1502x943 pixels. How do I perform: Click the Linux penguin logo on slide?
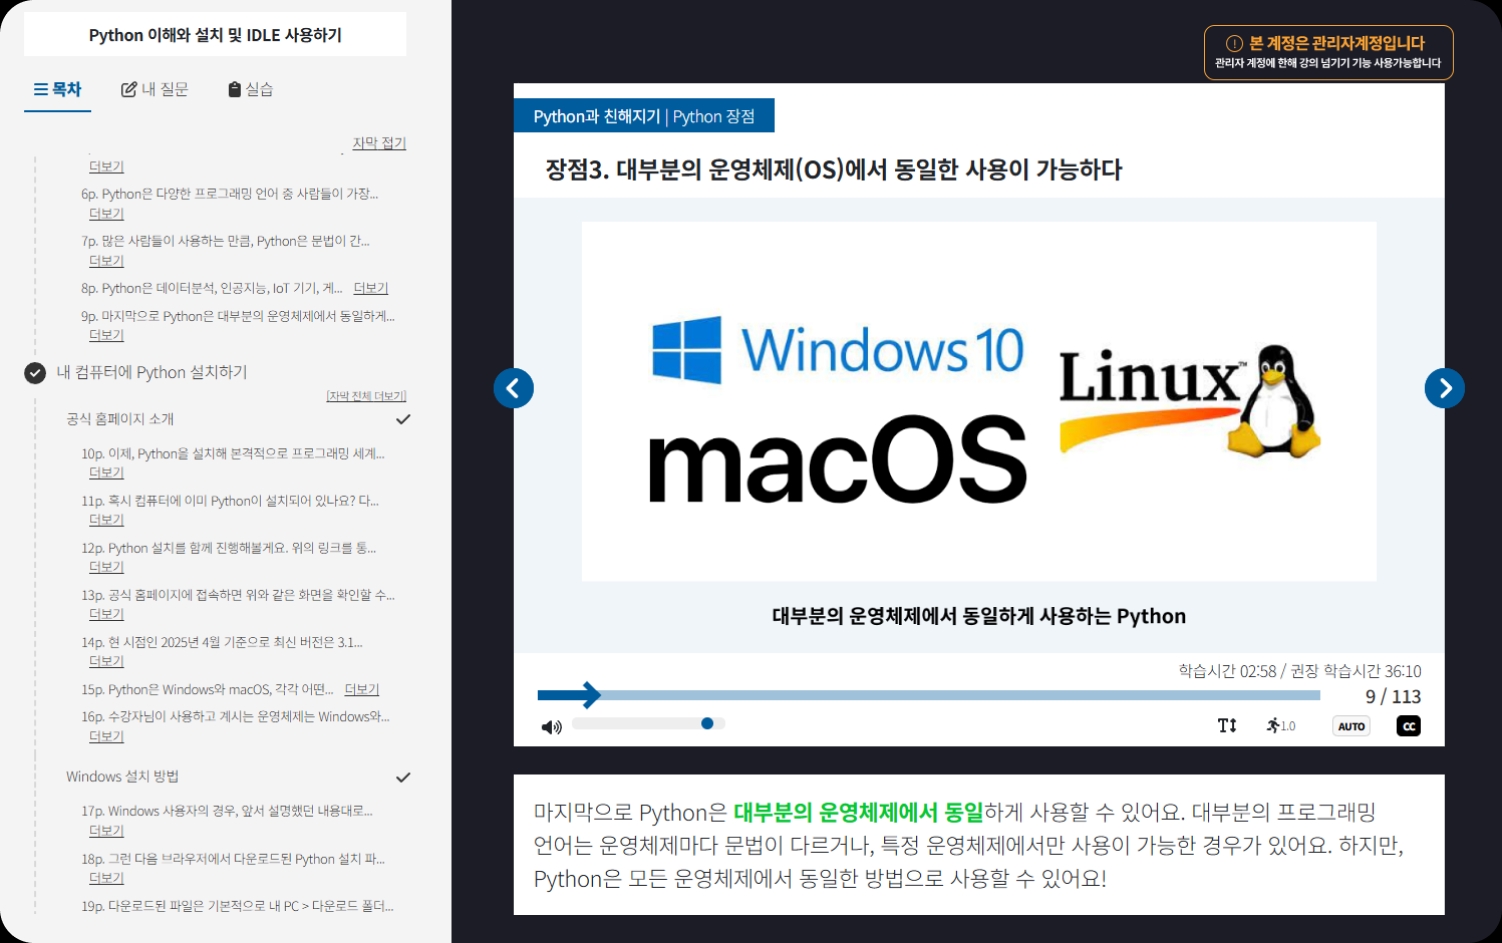(x=1190, y=402)
